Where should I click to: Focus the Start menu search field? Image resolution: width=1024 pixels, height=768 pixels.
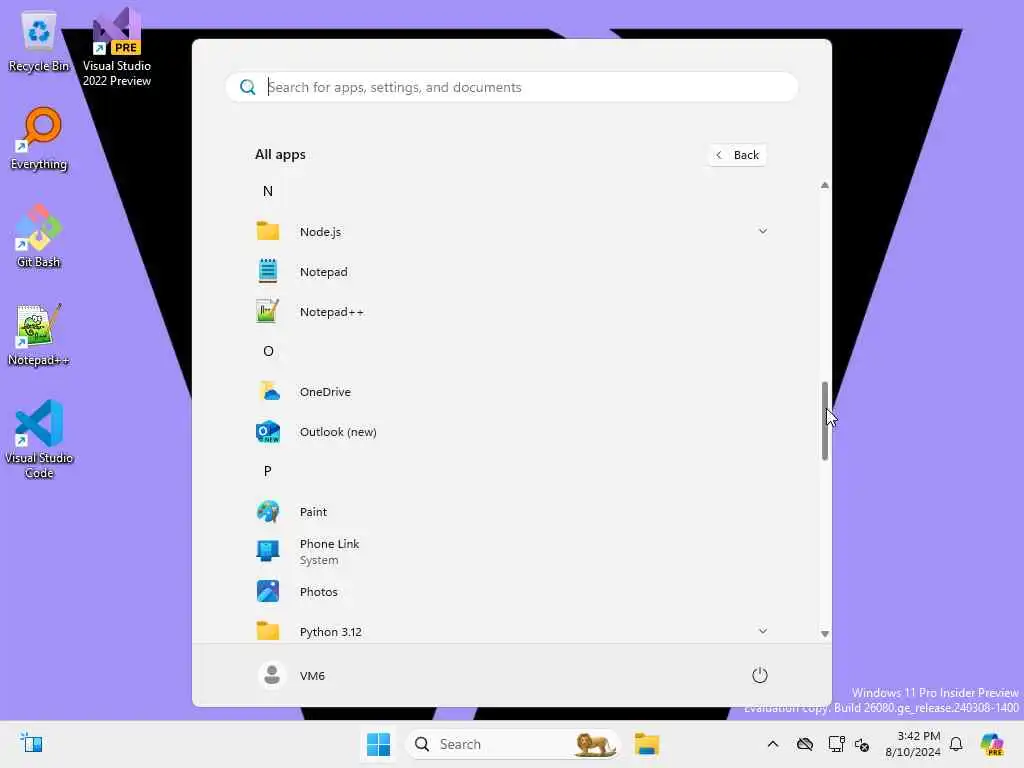(511, 87)
